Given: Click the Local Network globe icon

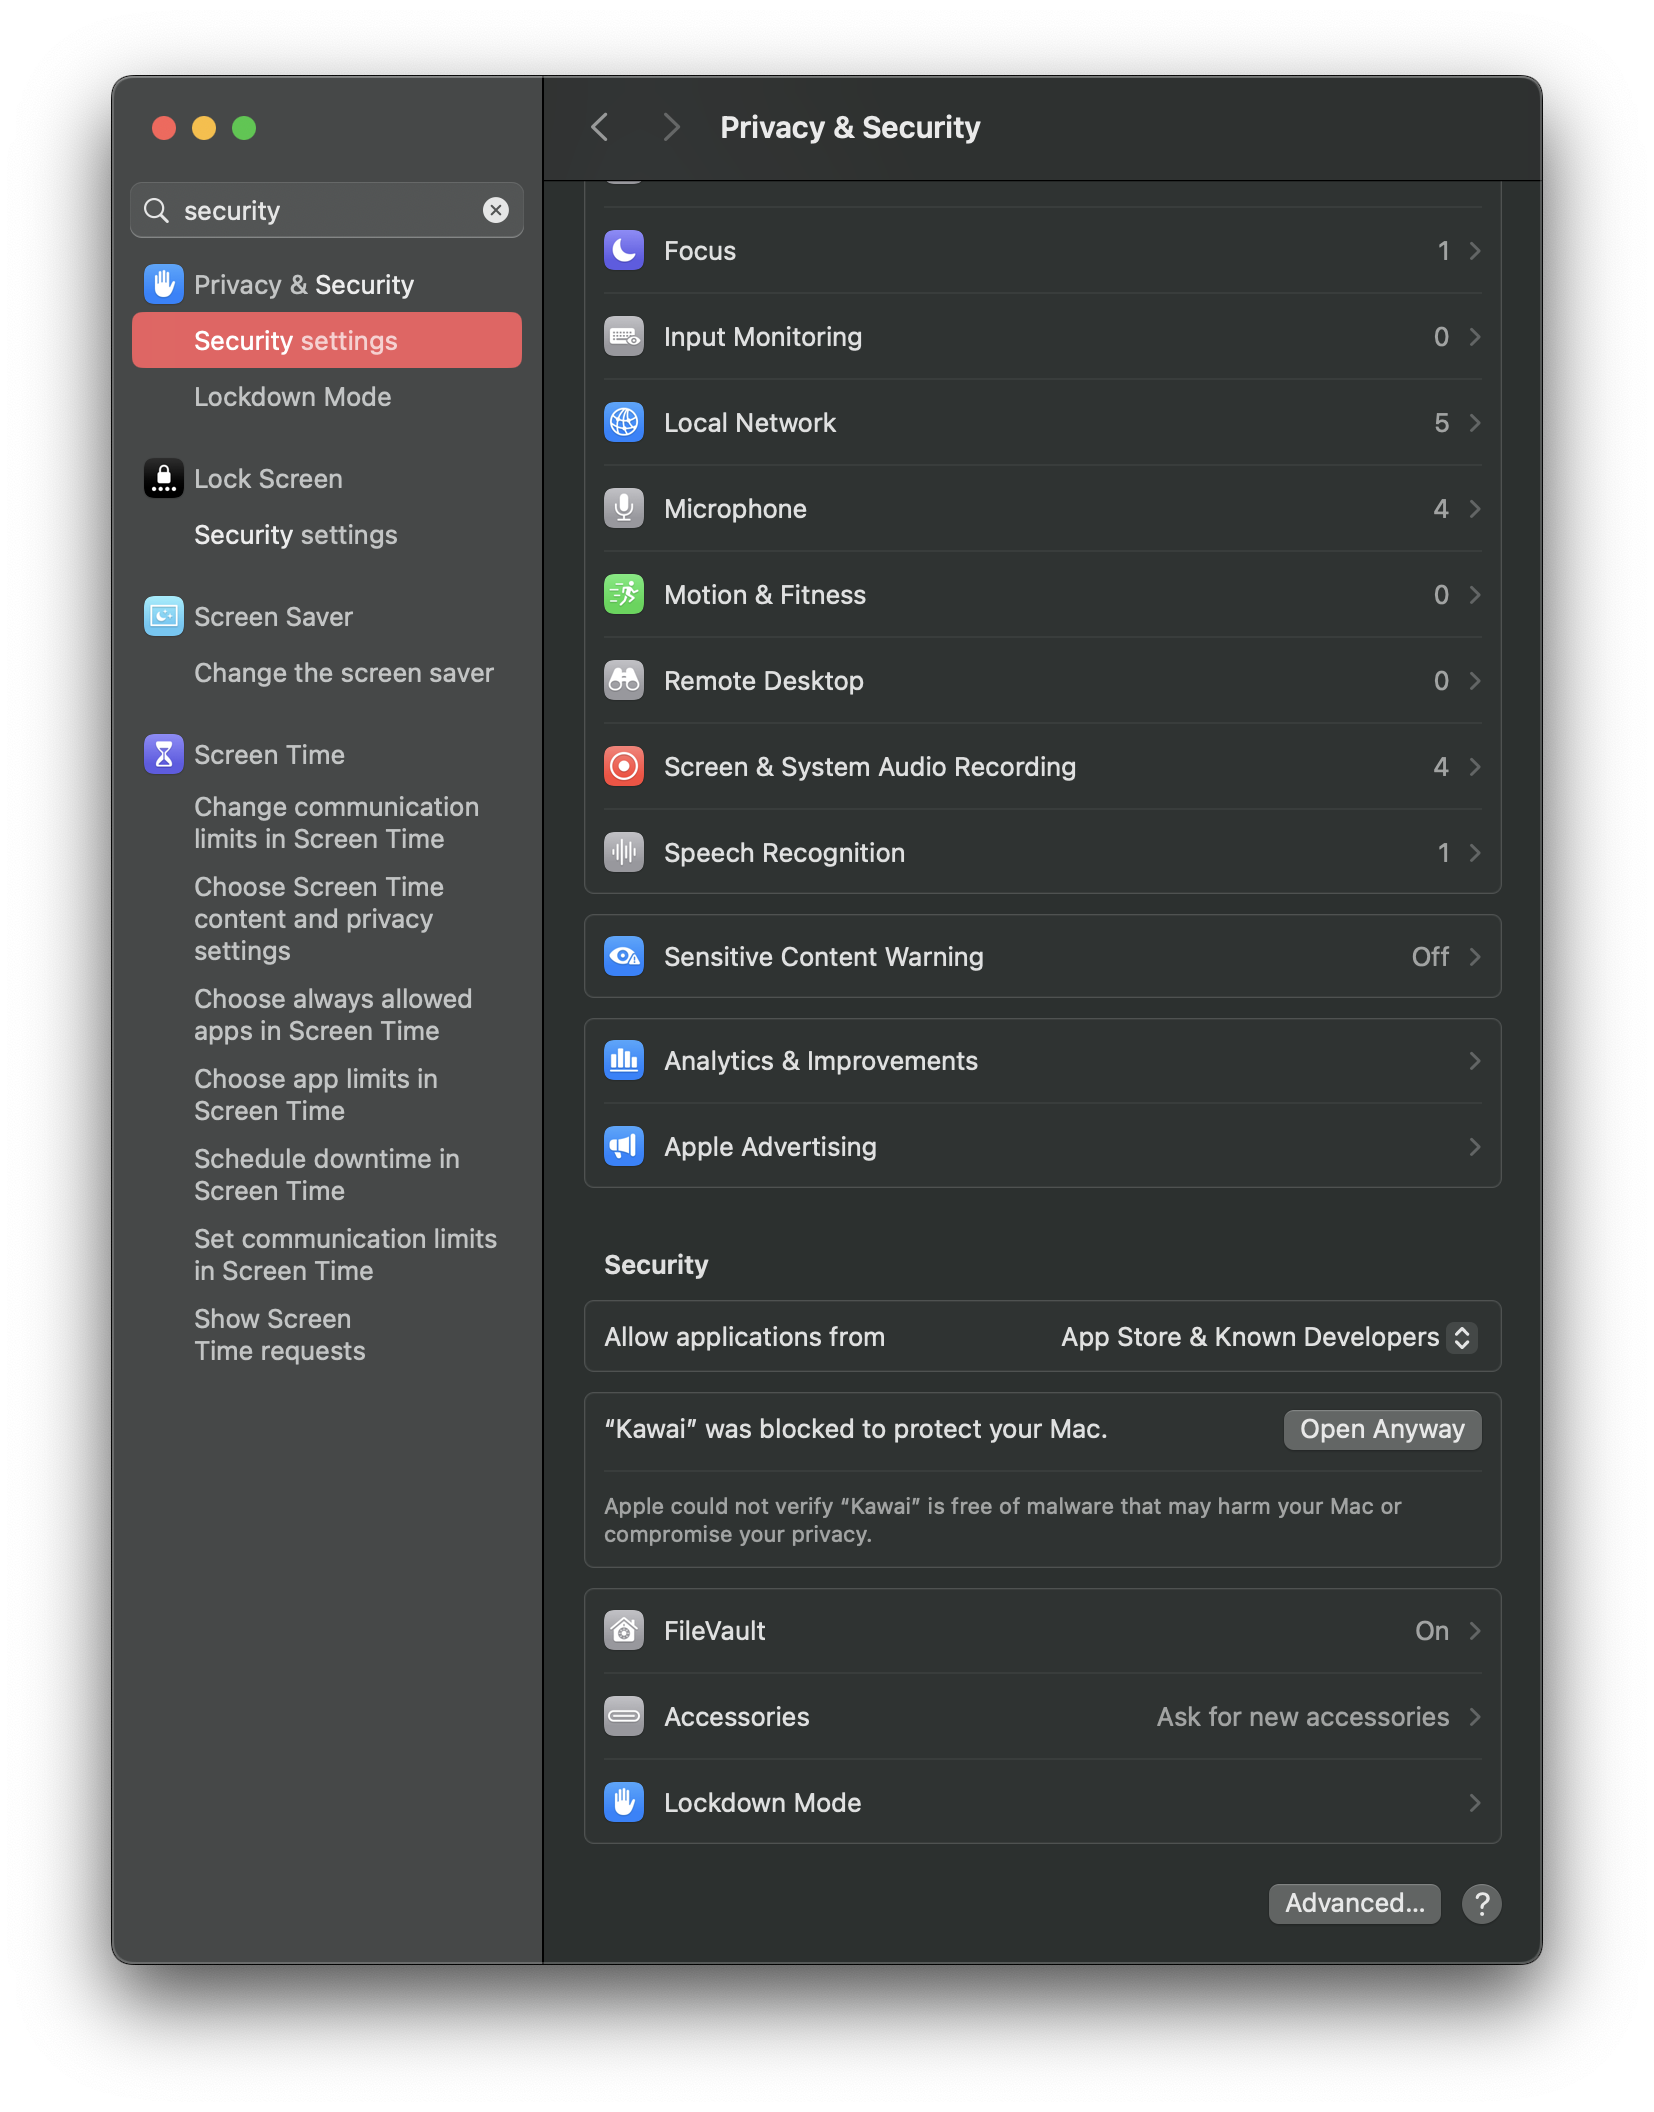Looking at the screenshot, I should pos(624,422).
